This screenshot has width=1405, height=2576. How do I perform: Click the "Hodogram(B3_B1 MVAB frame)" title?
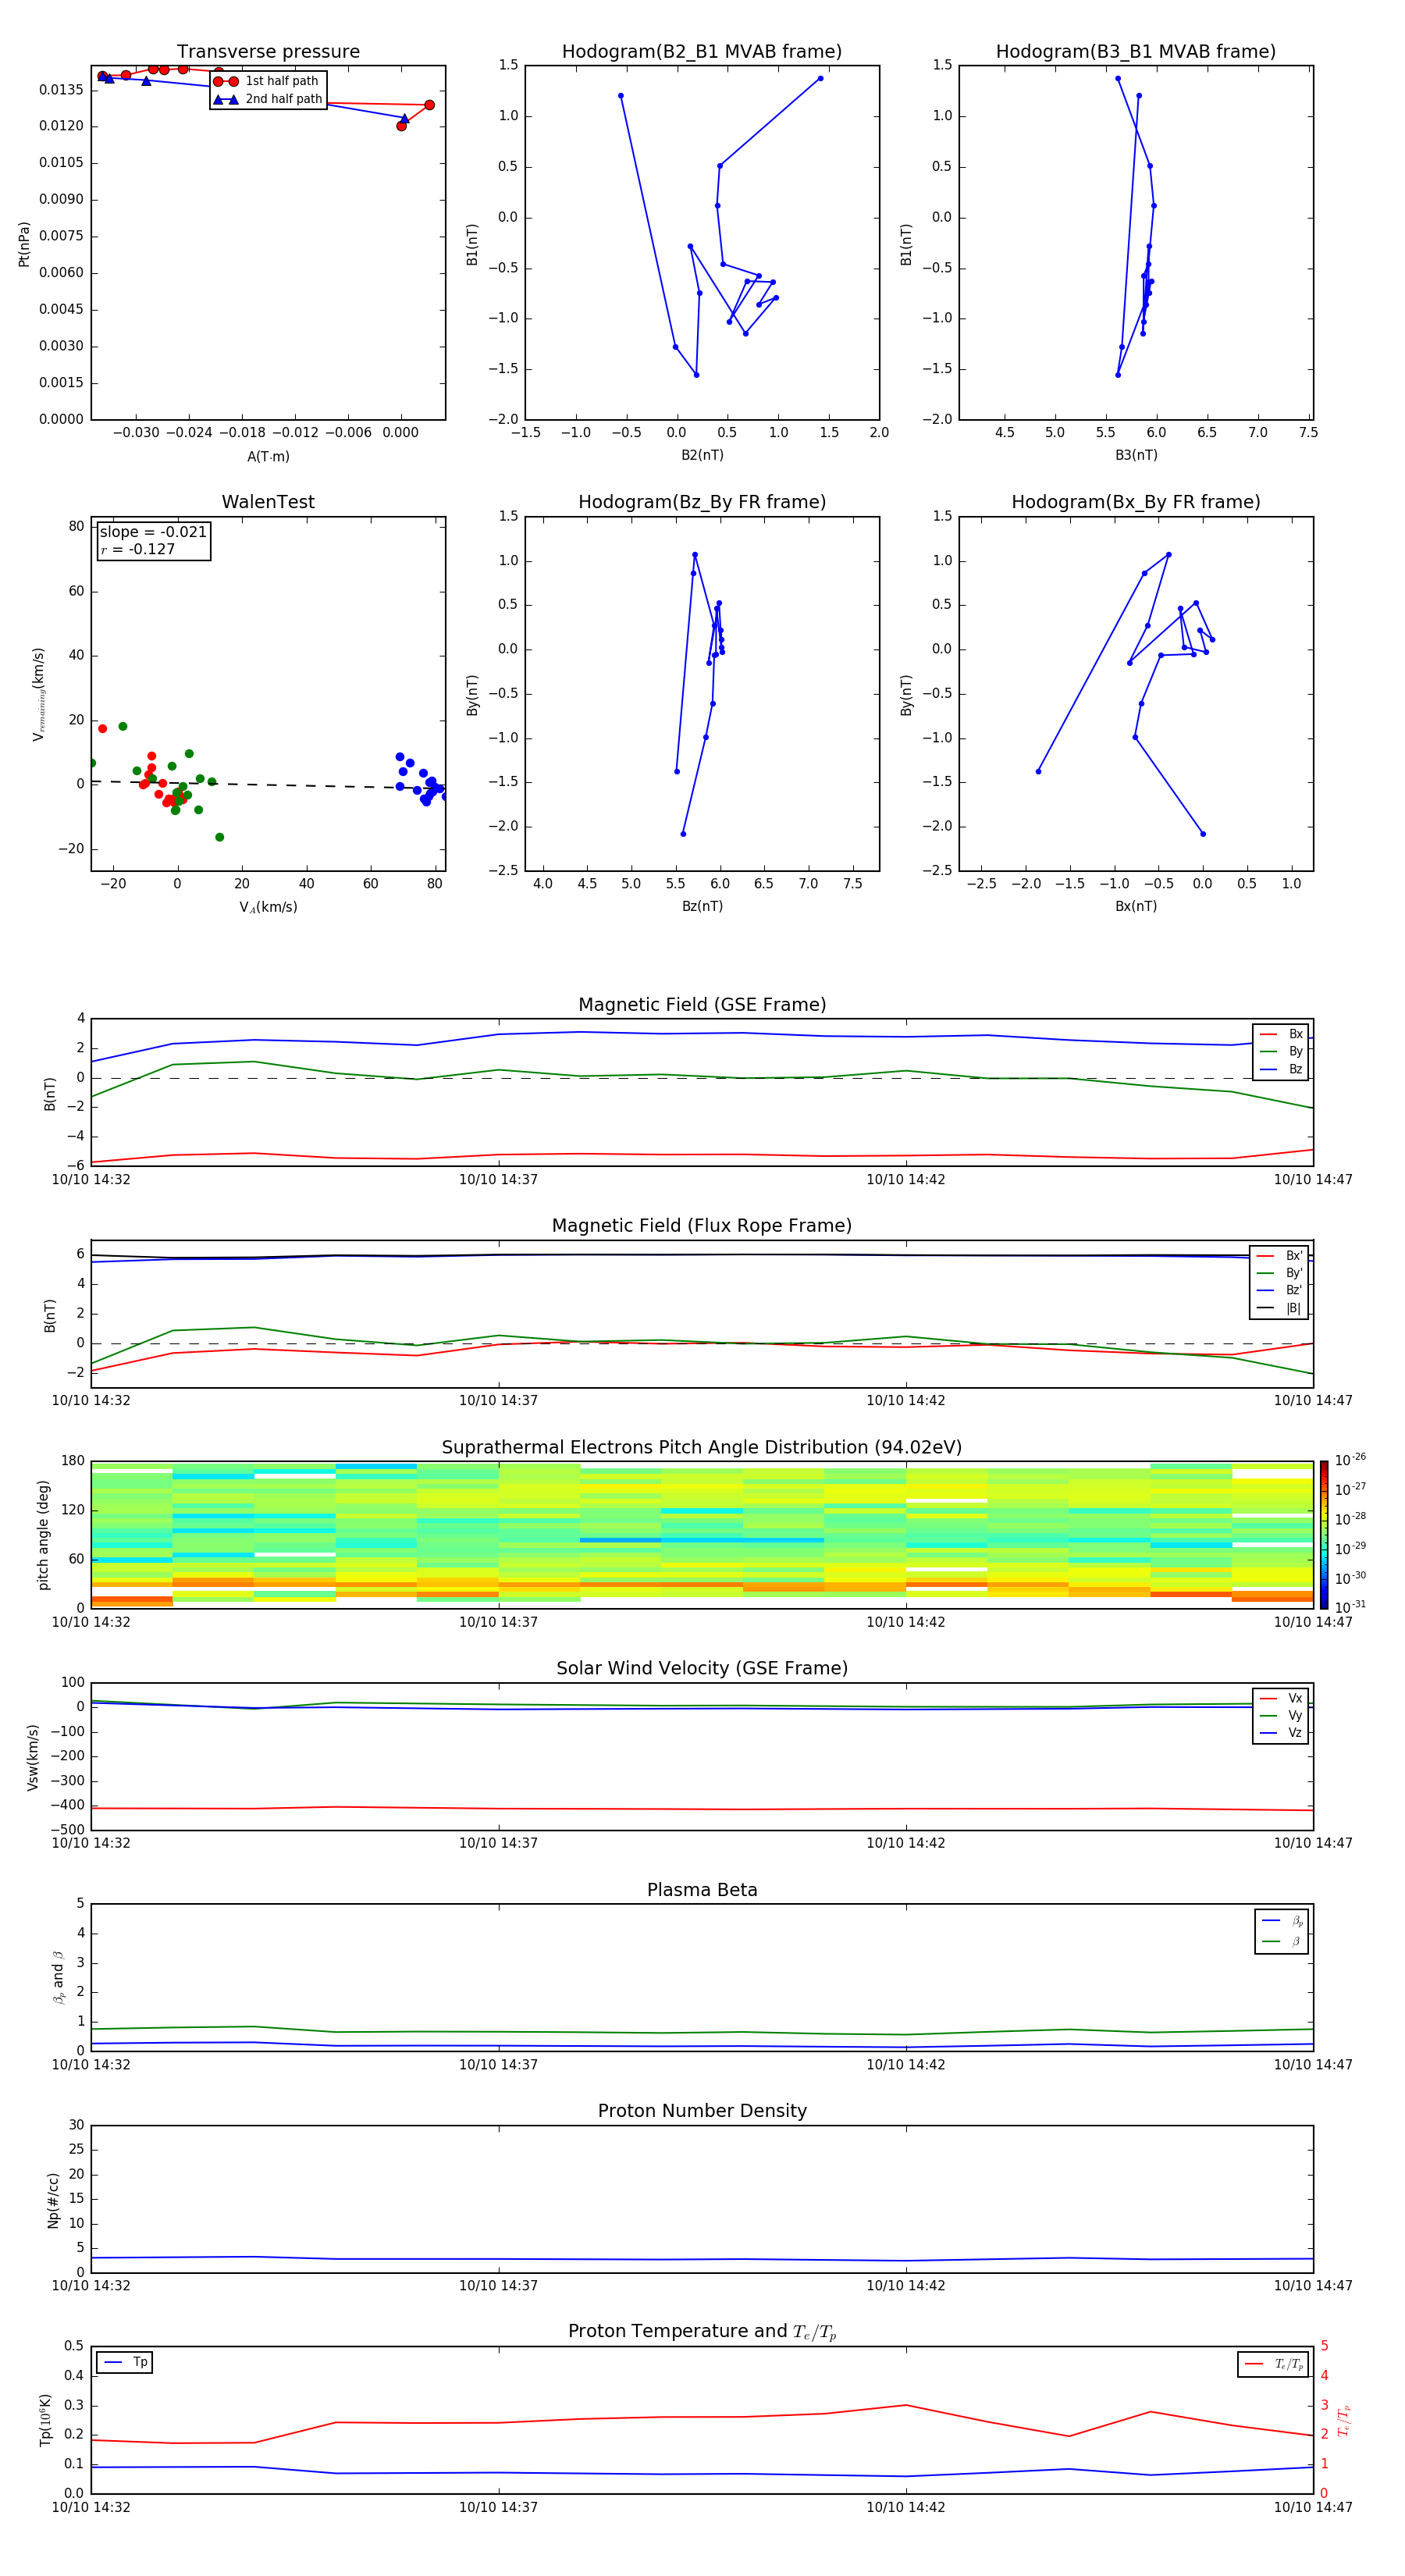tap(1135, 52)
